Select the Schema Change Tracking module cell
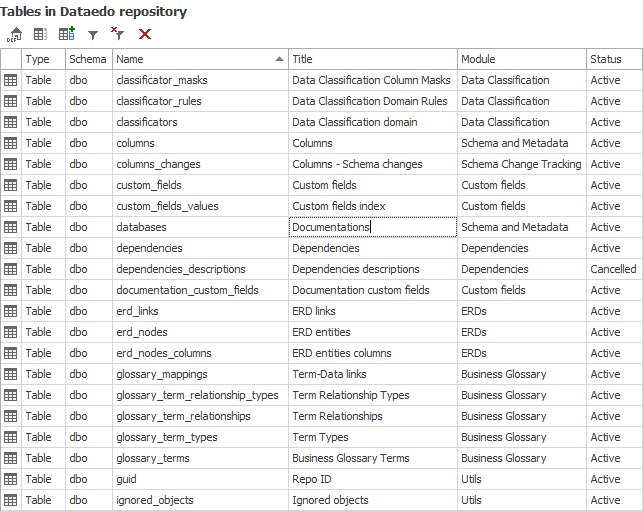643x511 pixels. tap(521, 164)
